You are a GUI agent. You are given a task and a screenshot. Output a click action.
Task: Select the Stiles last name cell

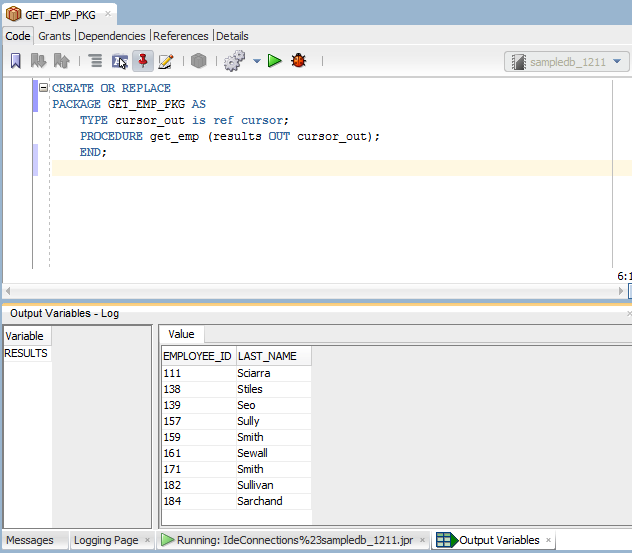pos(273,389)
